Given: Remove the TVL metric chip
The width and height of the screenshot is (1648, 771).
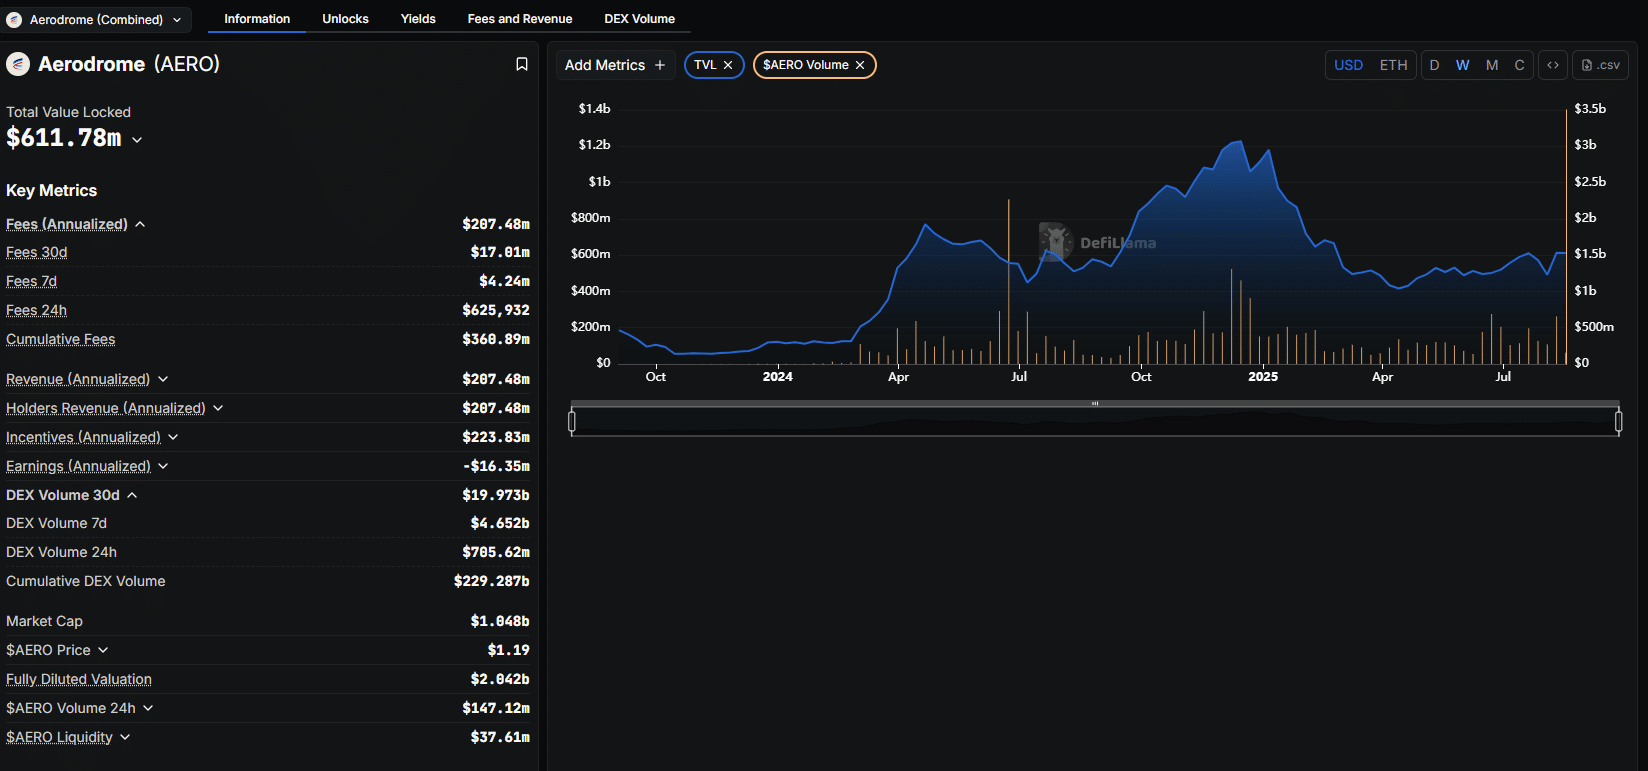Looking at the screenshot, I should coord(728,65).
